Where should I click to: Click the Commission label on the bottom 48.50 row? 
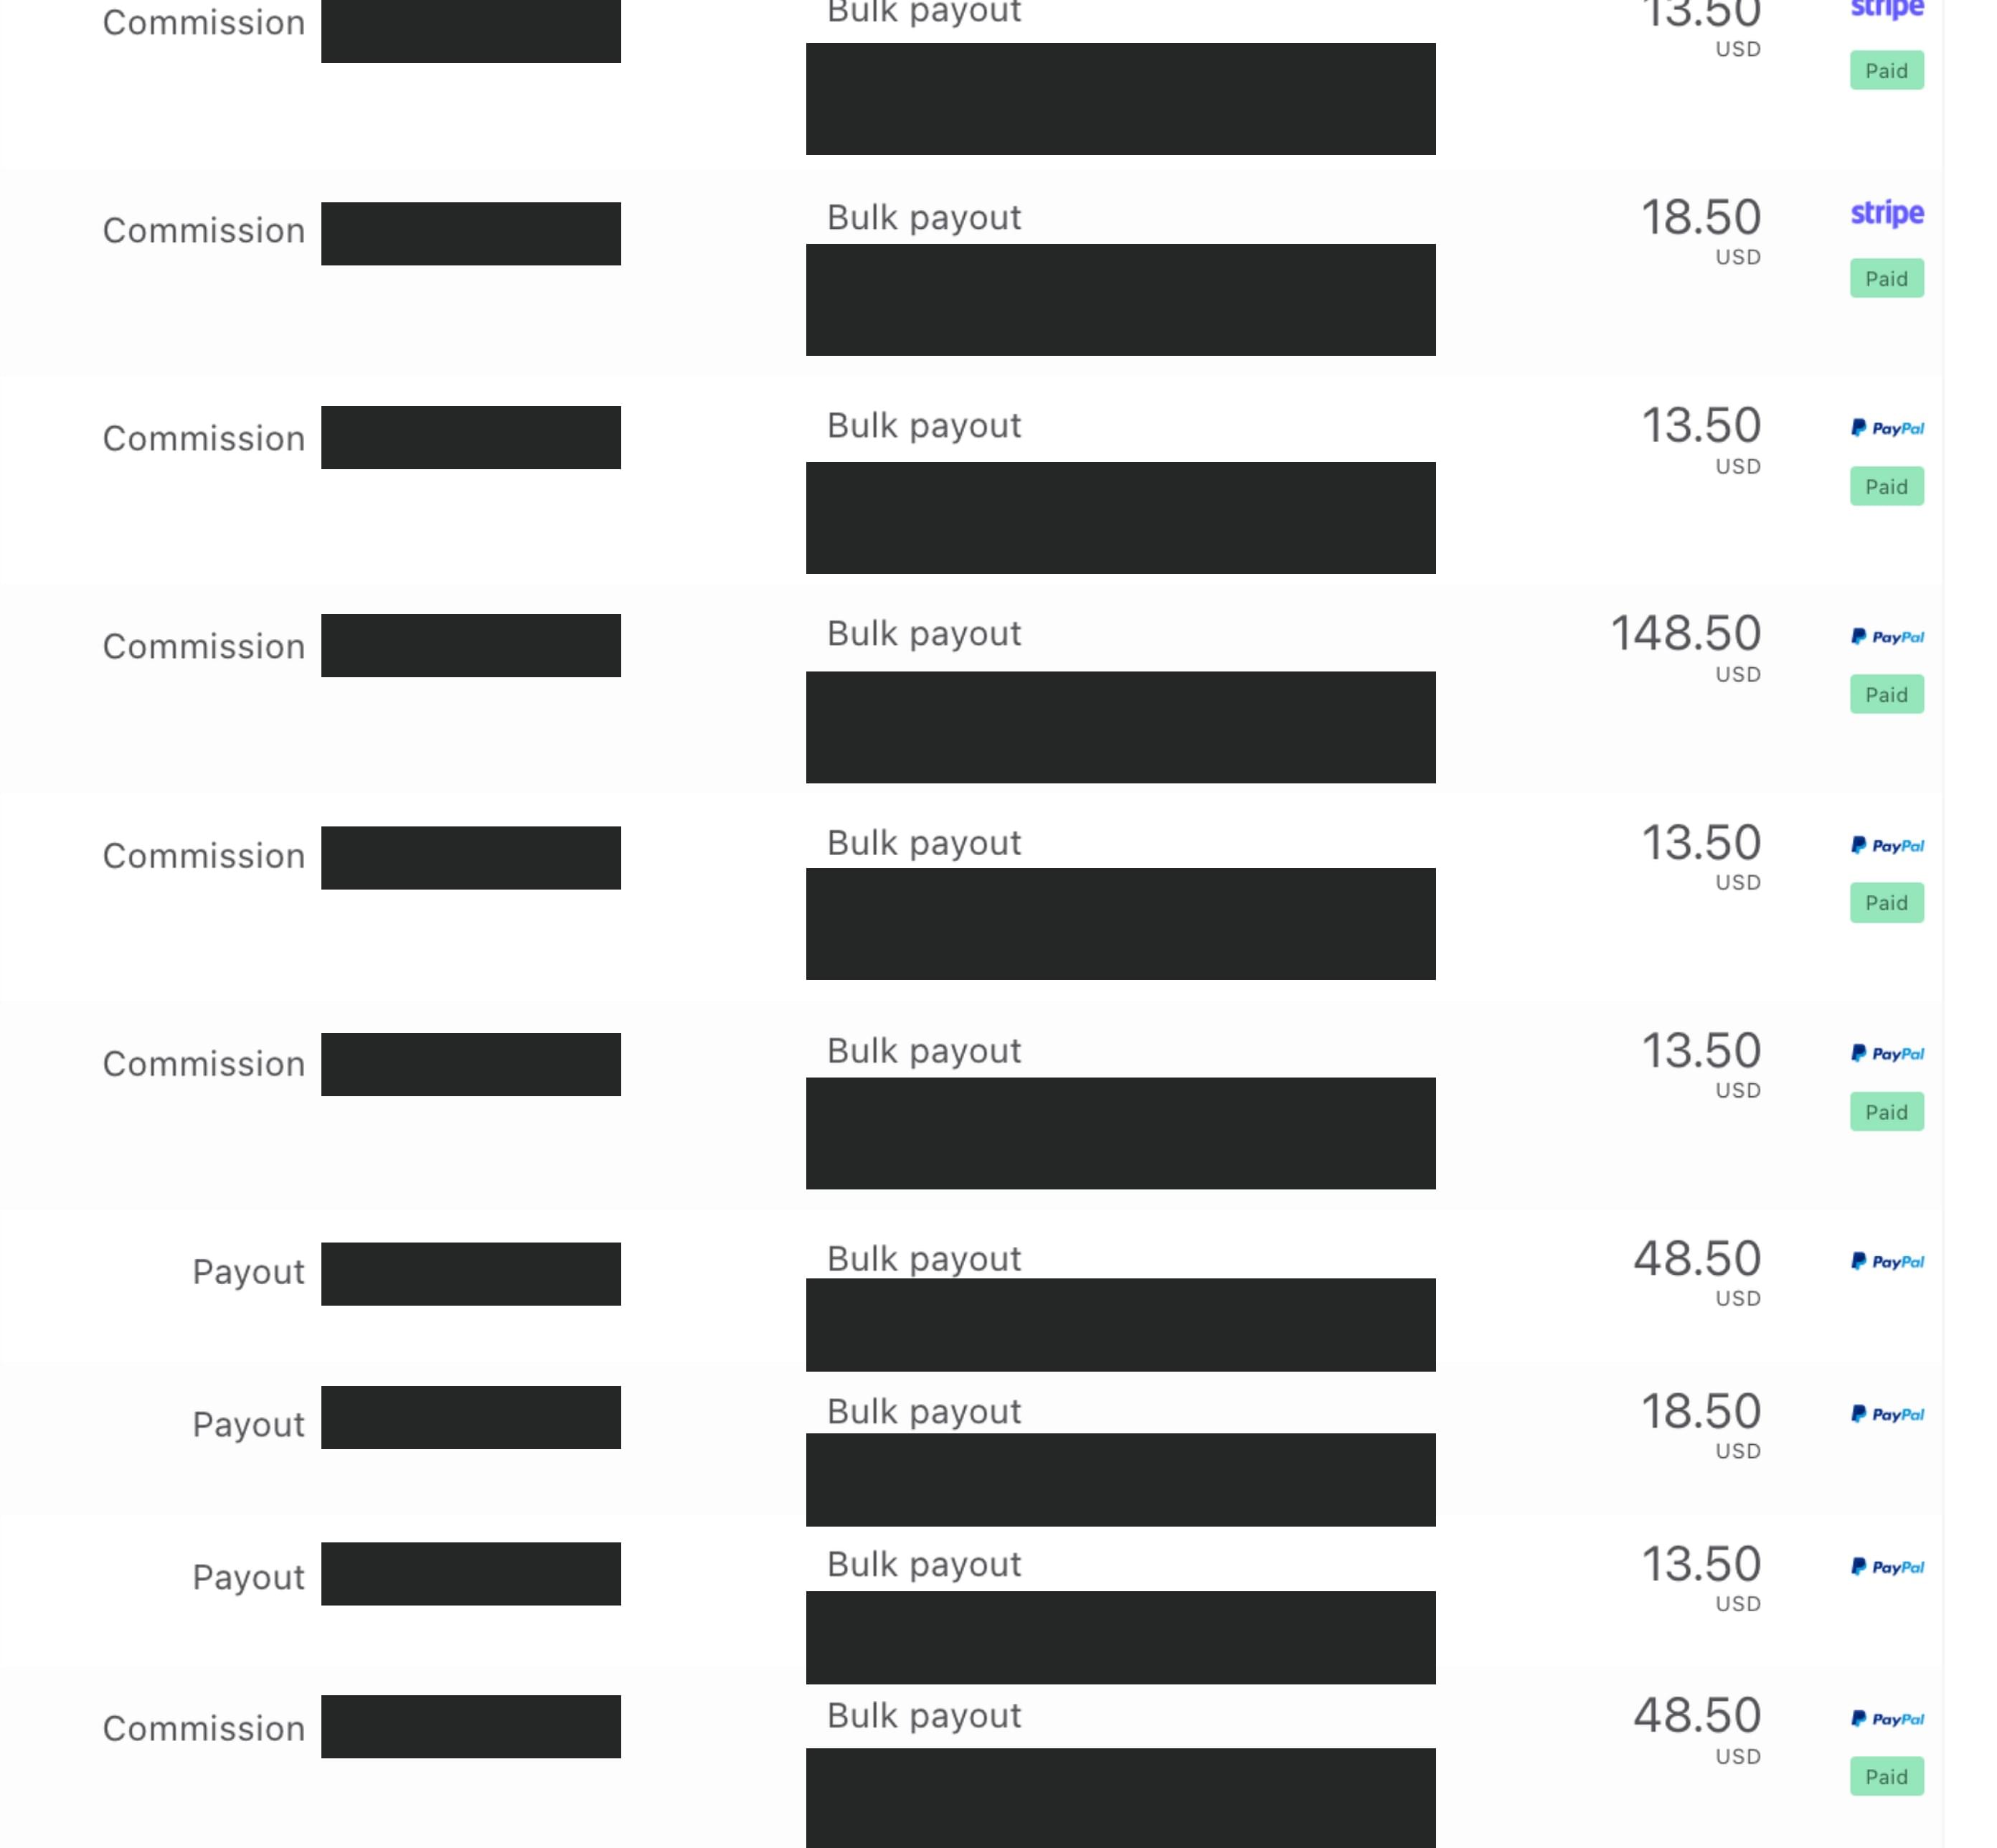204,1728
